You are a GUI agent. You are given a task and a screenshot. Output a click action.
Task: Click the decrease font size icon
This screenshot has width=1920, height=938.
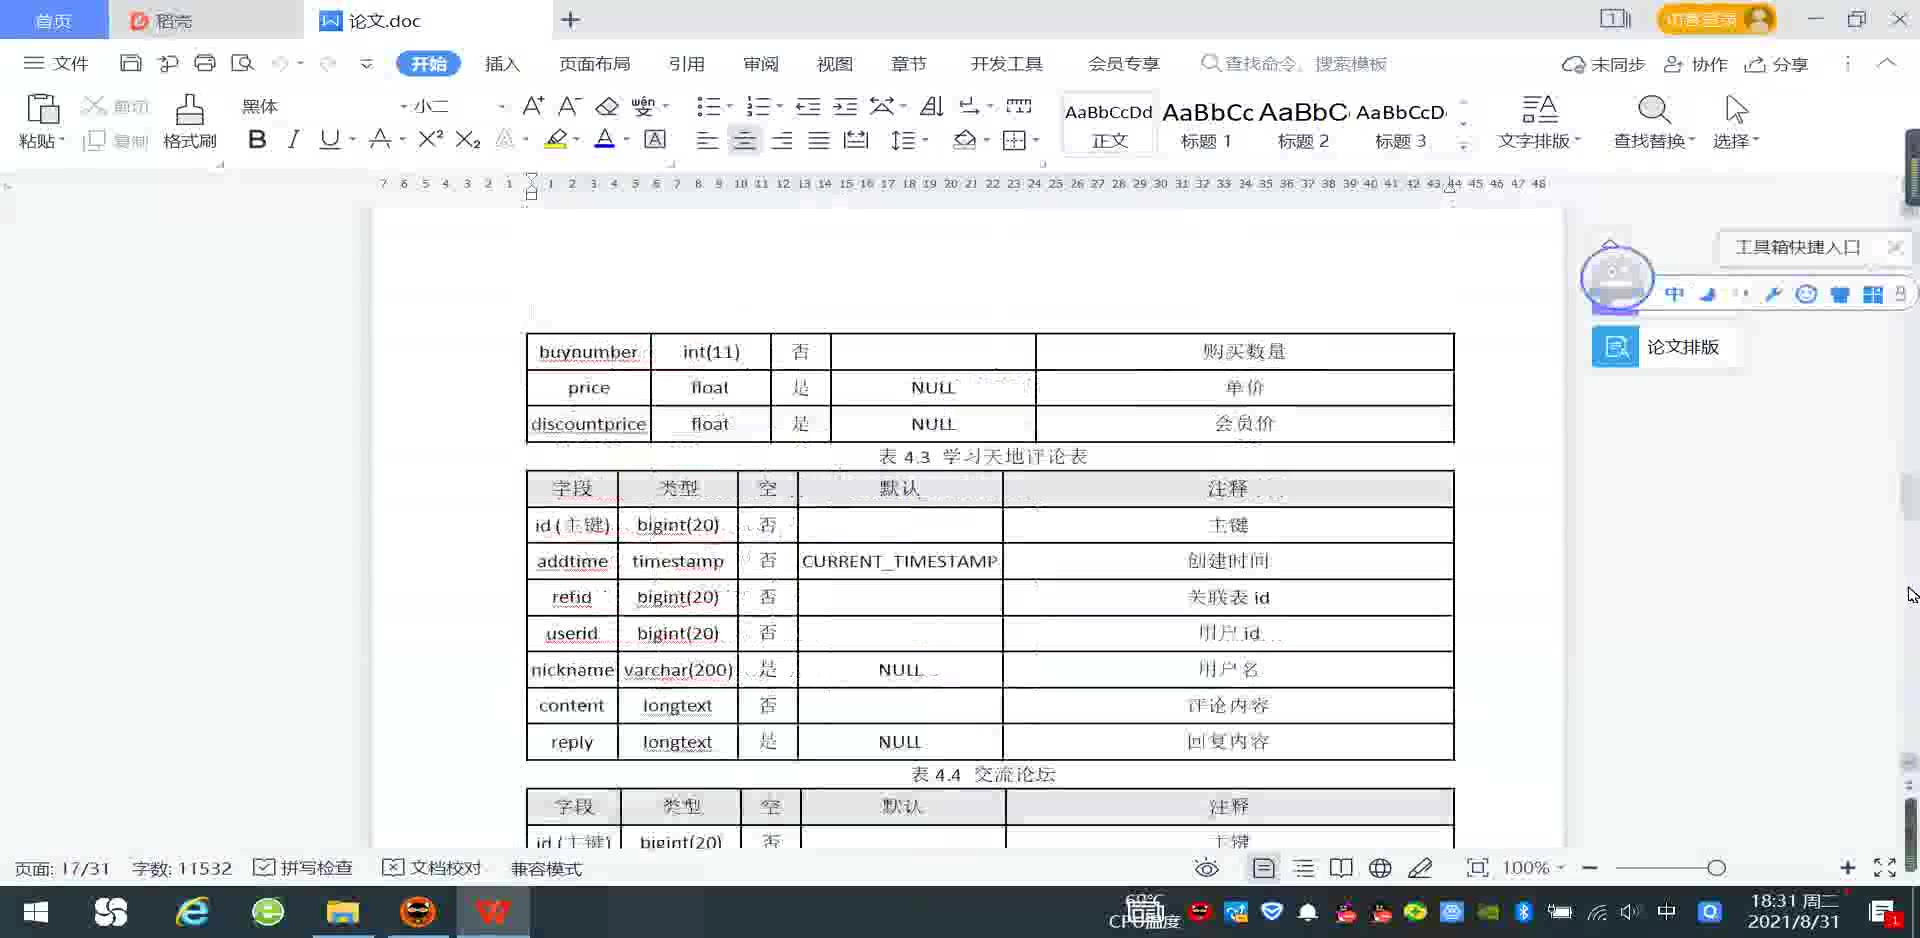(570, 106)
